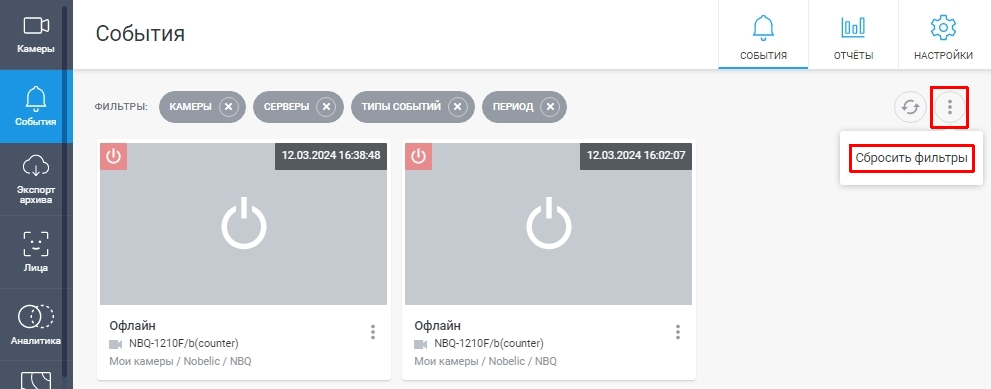991x389 pixels.
Task: Click the События page heading
Action: click(140, 34)
